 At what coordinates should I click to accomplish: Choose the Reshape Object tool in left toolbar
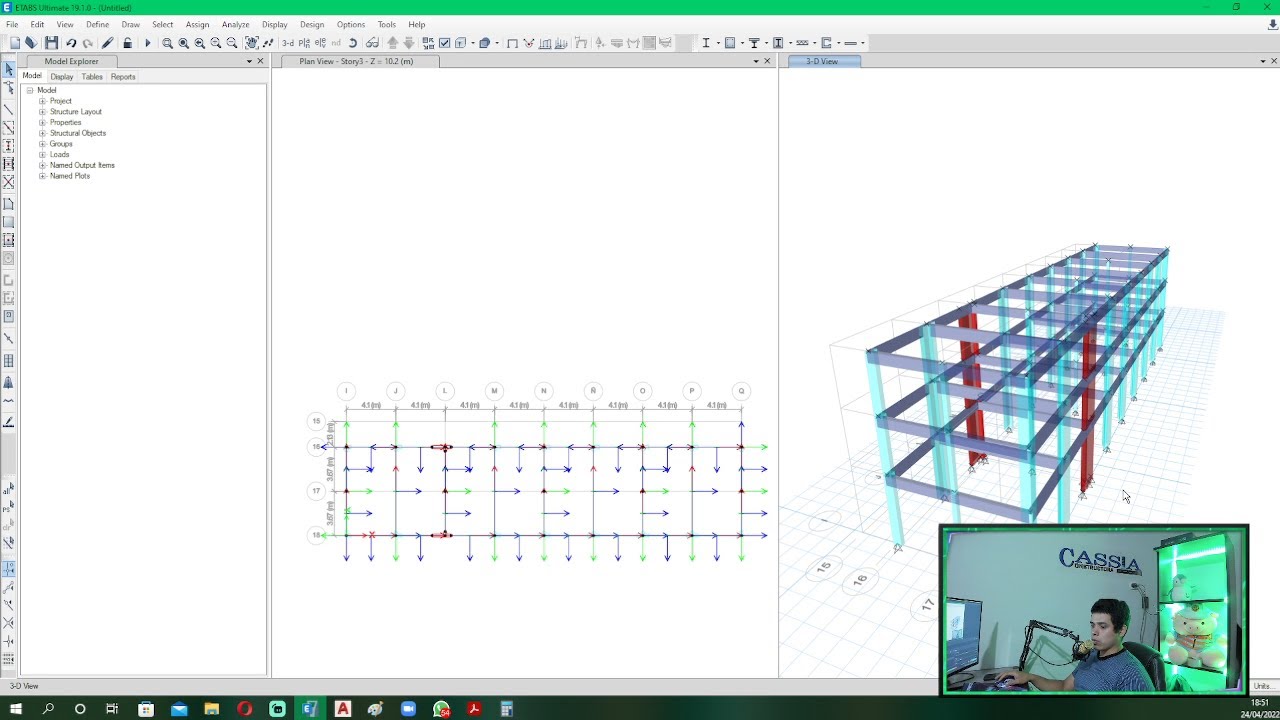pos(9,89)
